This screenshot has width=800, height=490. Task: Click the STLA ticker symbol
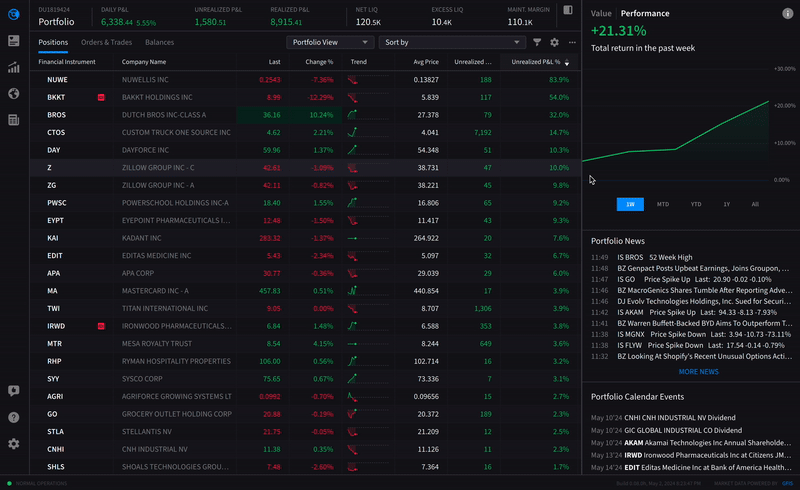tap(55, 432)
